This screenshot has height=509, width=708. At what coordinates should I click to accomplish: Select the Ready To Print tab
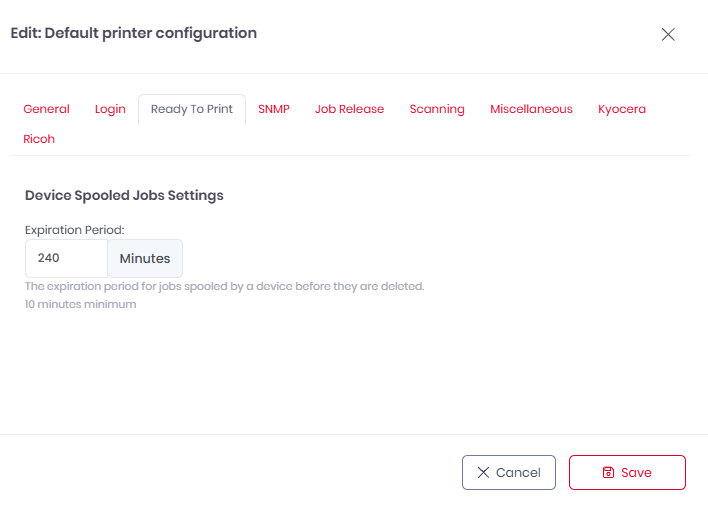(x=192, y=109)
